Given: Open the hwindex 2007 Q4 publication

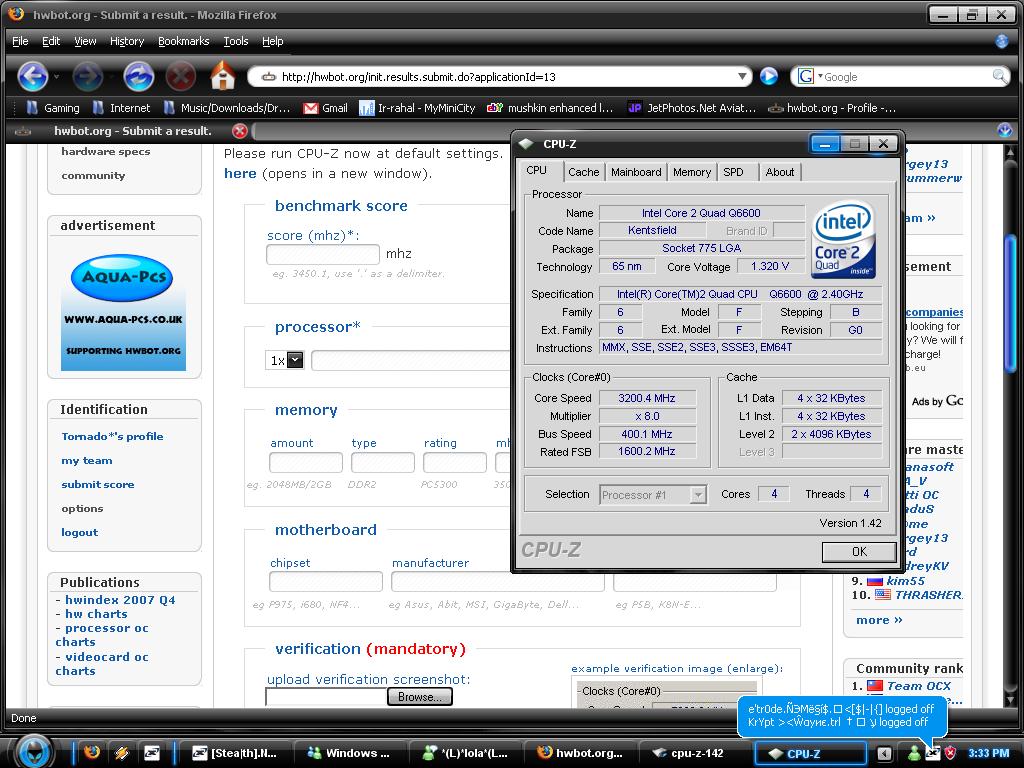Looking at the screenshot, I should [x=120, y=600].
